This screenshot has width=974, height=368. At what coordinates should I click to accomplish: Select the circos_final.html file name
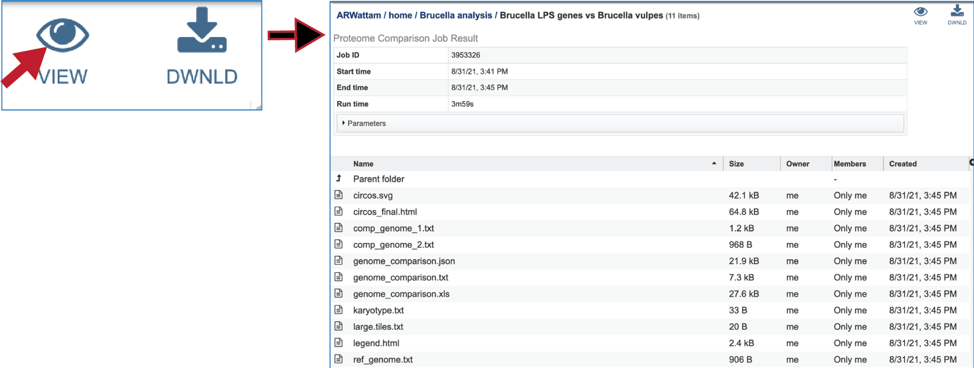pos(384,211)
